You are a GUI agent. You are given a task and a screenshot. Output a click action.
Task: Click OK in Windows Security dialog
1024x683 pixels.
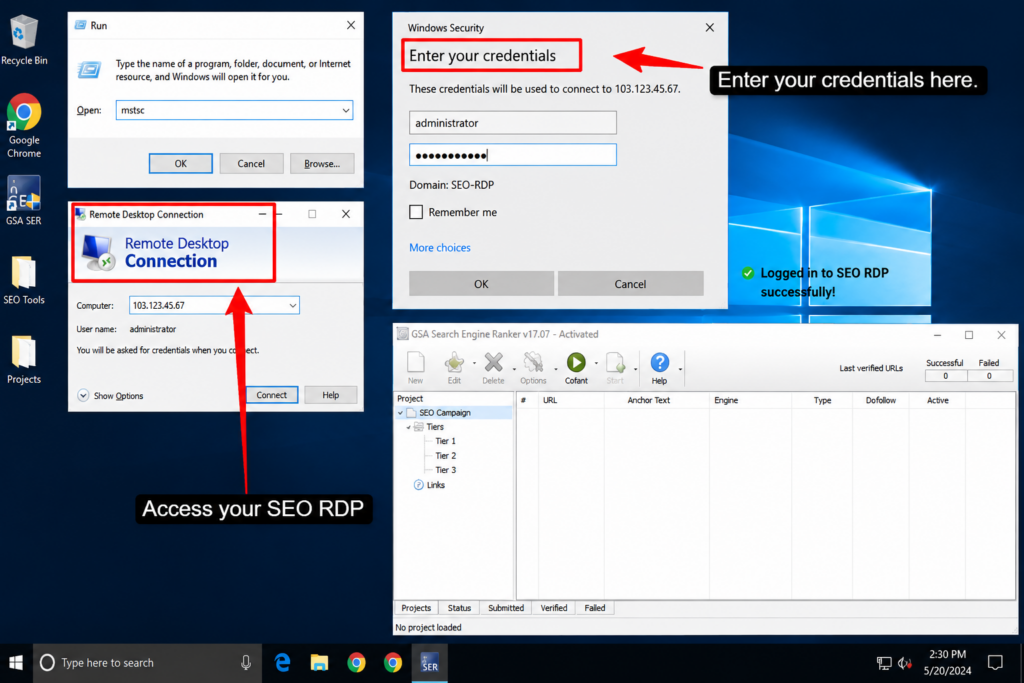tap(481, 284)
